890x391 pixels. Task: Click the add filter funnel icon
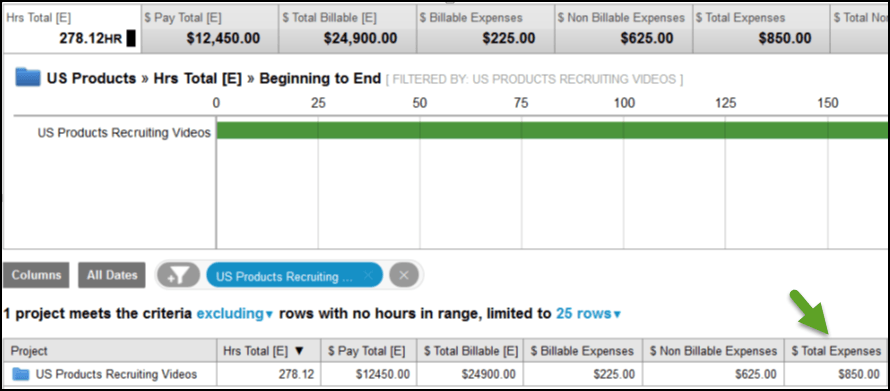click(179, 275)
